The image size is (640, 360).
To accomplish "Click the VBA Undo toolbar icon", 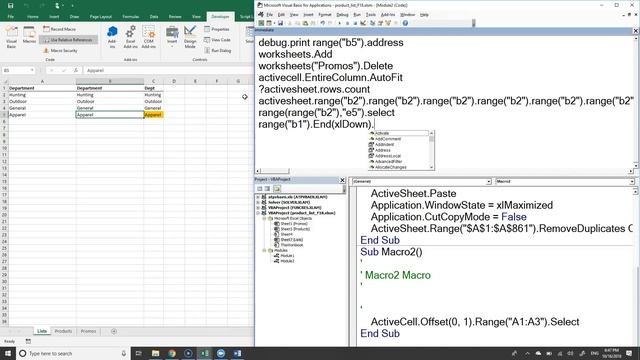I will [x=322, y=23].
